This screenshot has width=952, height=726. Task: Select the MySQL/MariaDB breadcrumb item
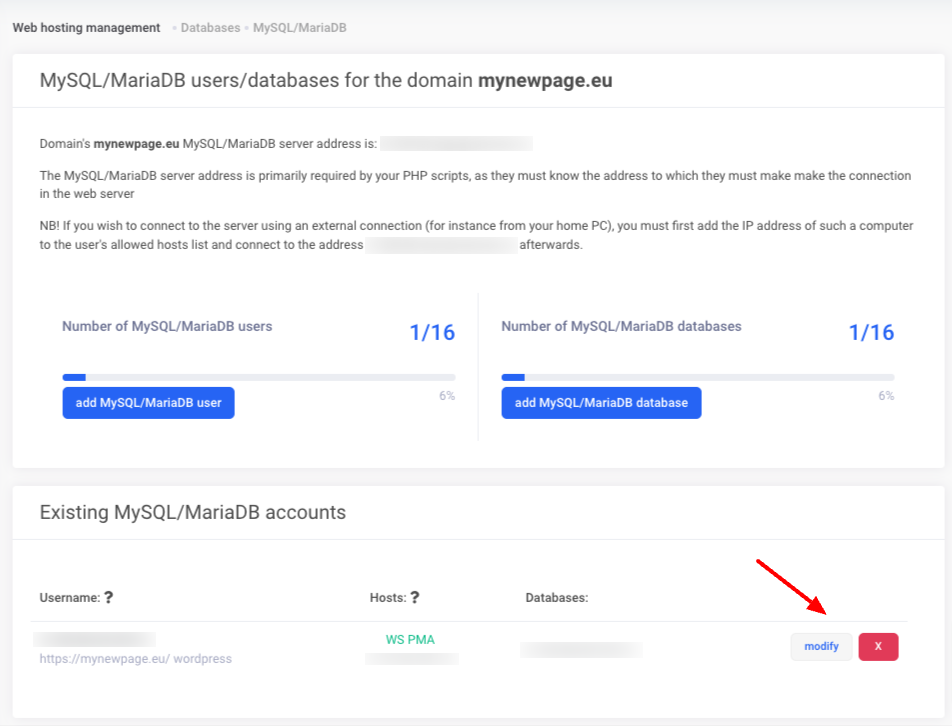pos(299,28)
